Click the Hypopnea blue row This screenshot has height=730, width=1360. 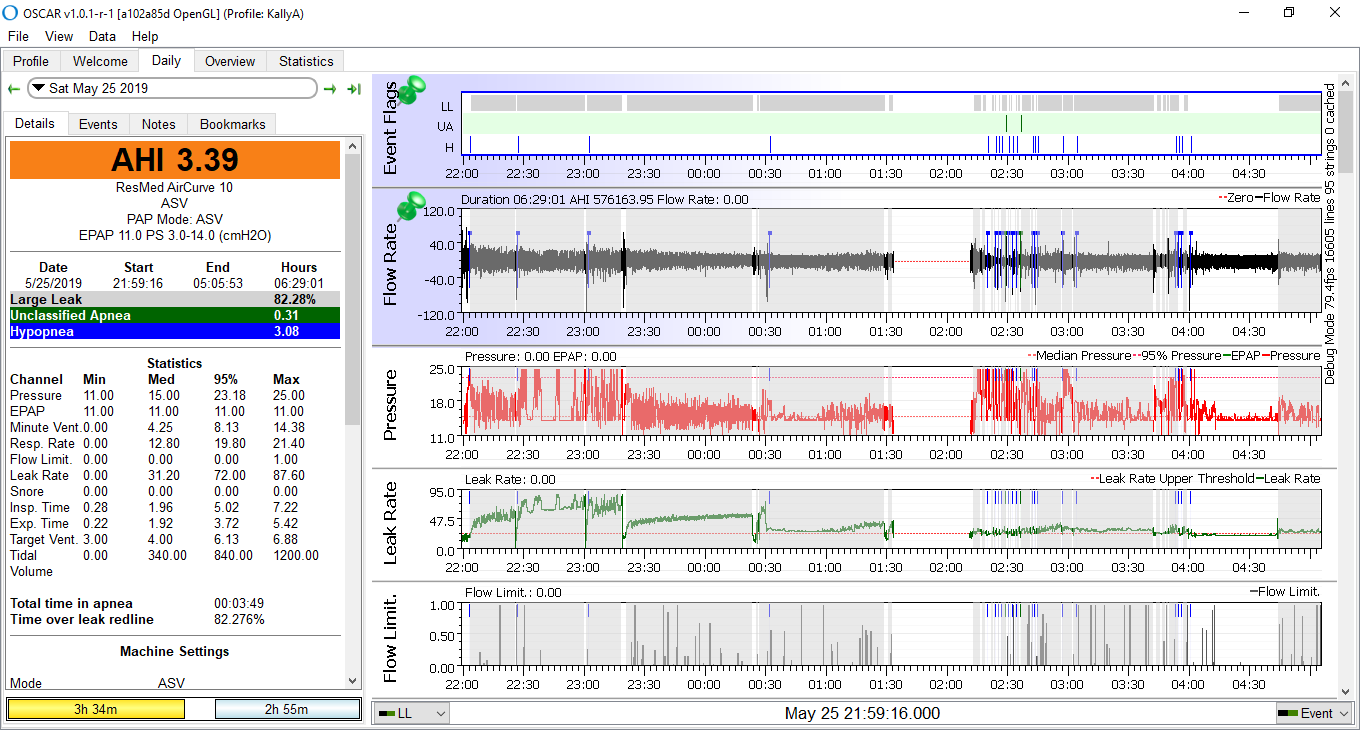[x=175, y=331]
